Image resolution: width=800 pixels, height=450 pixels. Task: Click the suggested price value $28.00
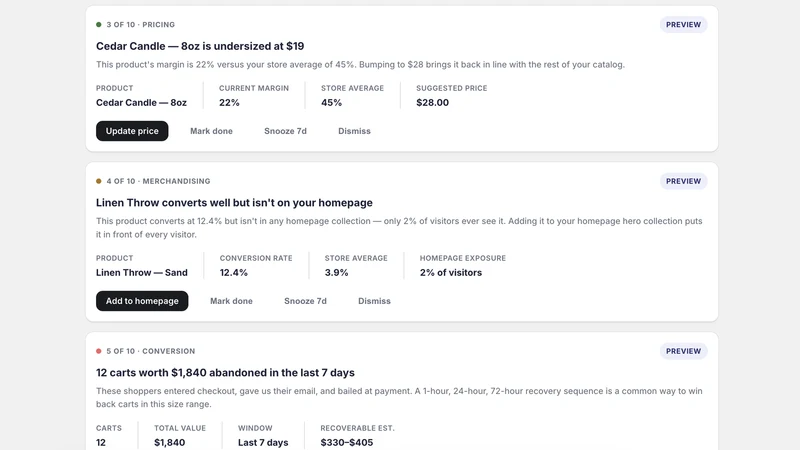432,103
